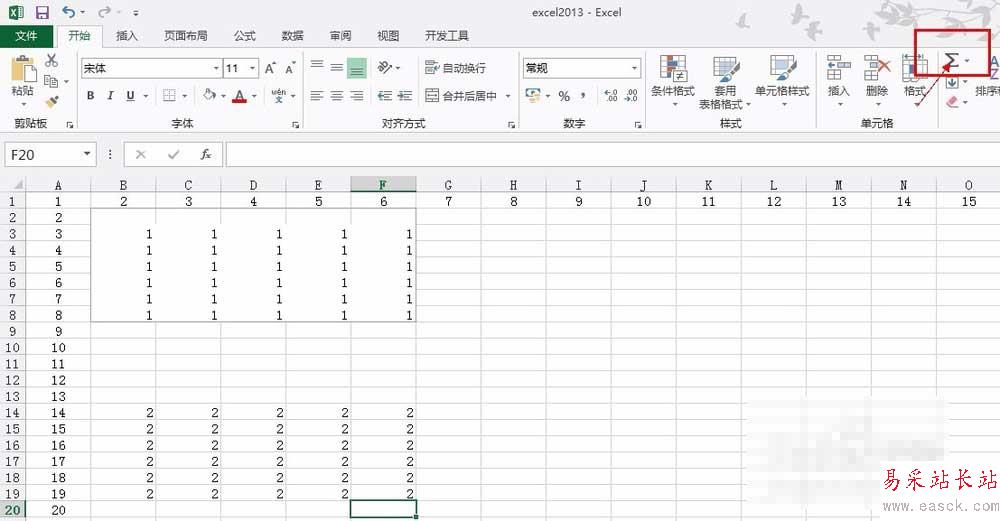Click the Borders icon
The width and height of the screenshot is (1000, 521).
(x=170, y=96)
